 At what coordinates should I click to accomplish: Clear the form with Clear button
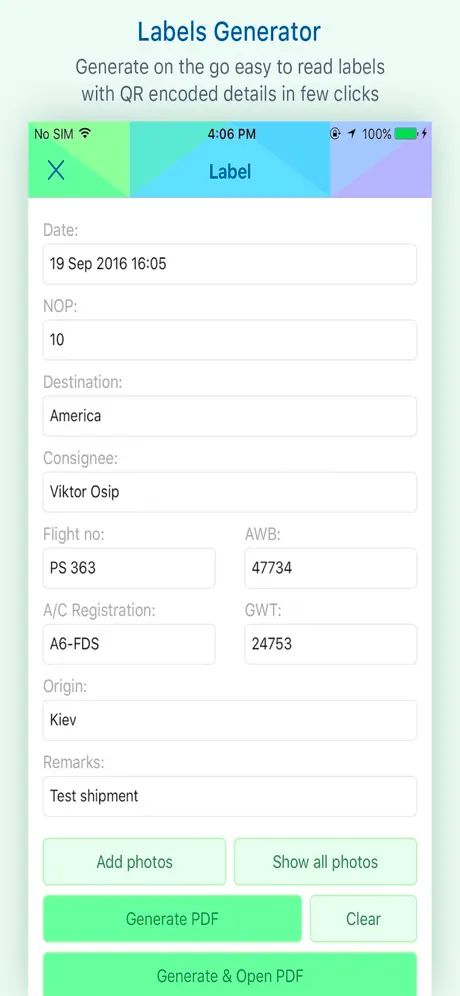point(363,919)
